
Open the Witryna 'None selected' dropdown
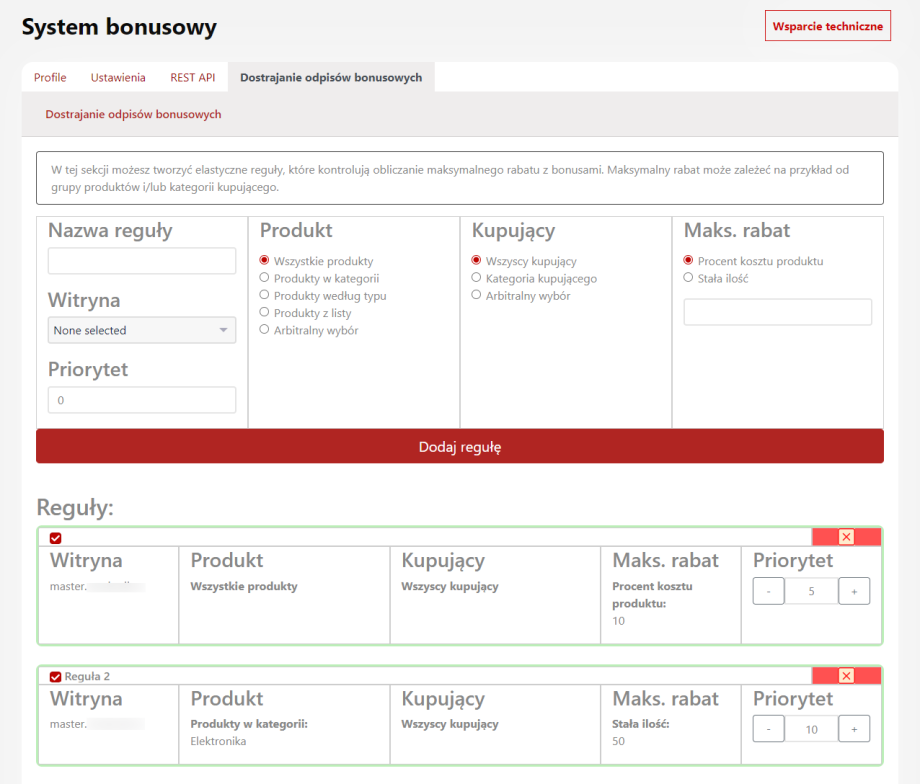click(x=142, y=330)
